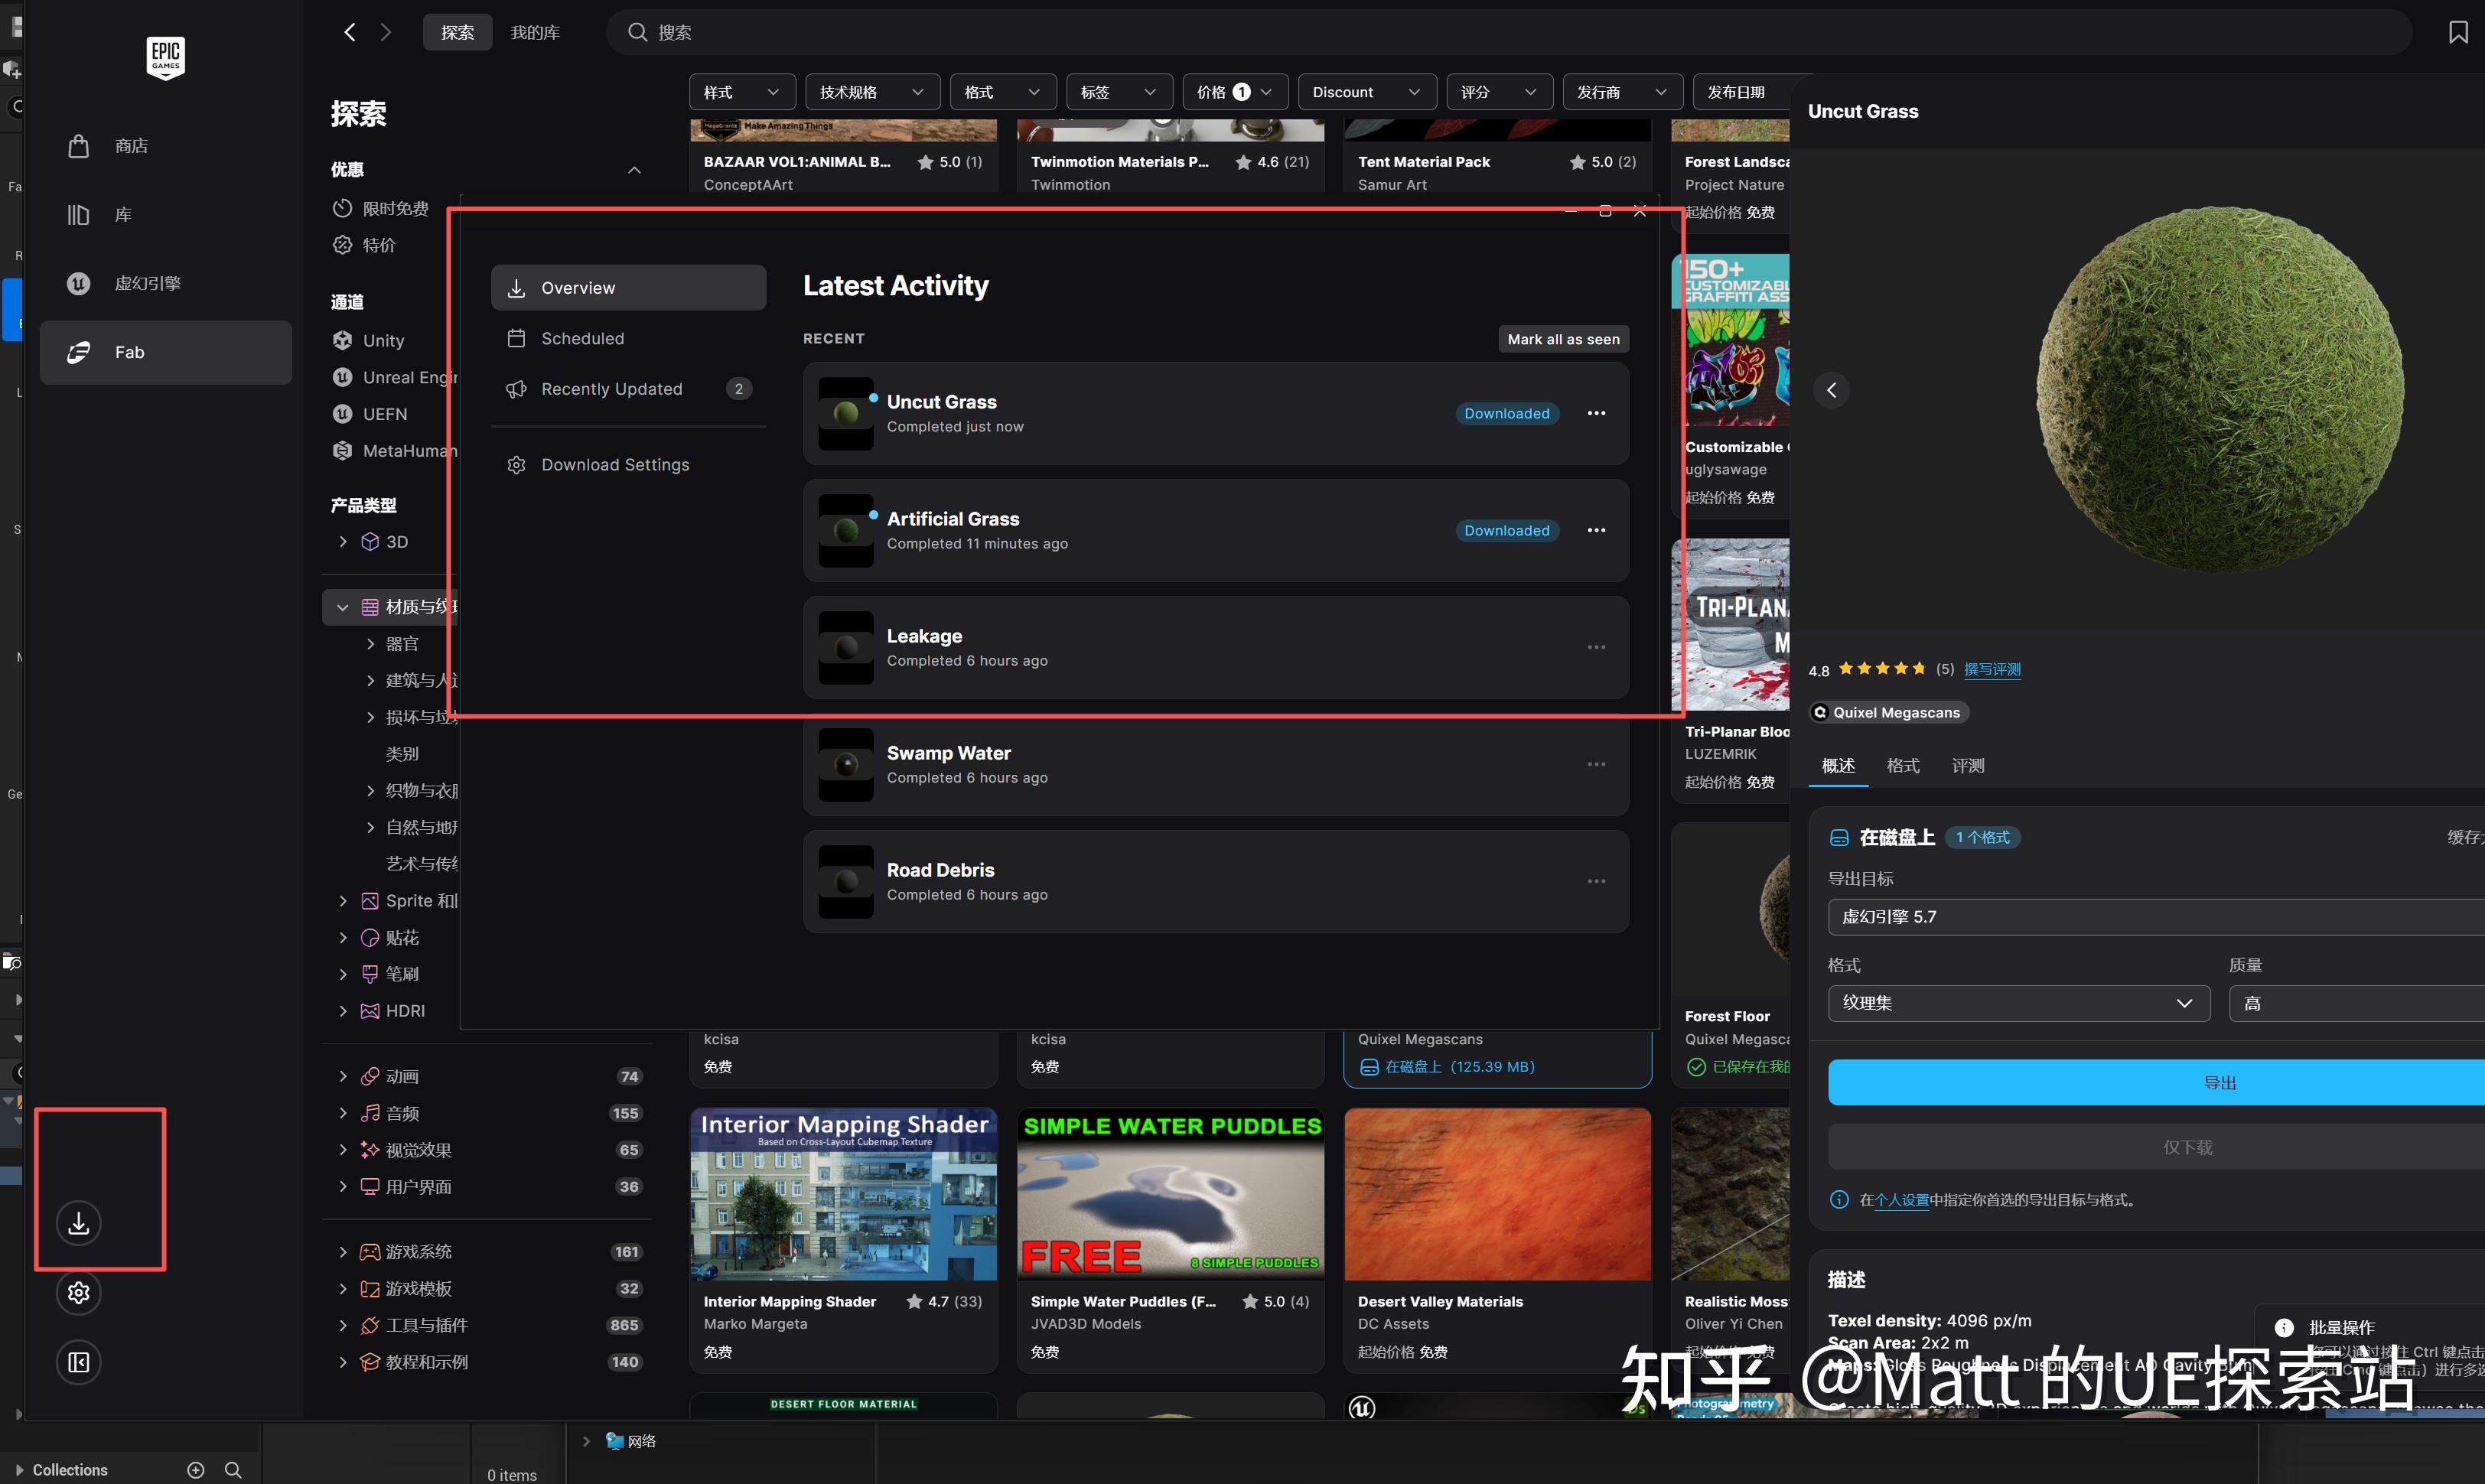Open the 纹理集 format dropdown
The image size is (2485, 1484).
(2018, 1003)
